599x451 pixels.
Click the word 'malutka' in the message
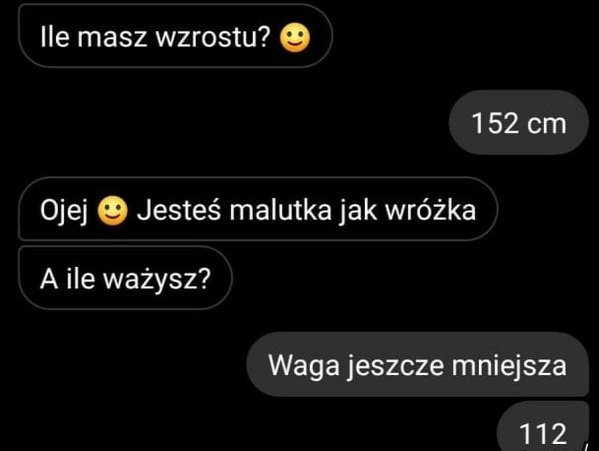pyautogui.click(x=280, y=210)
